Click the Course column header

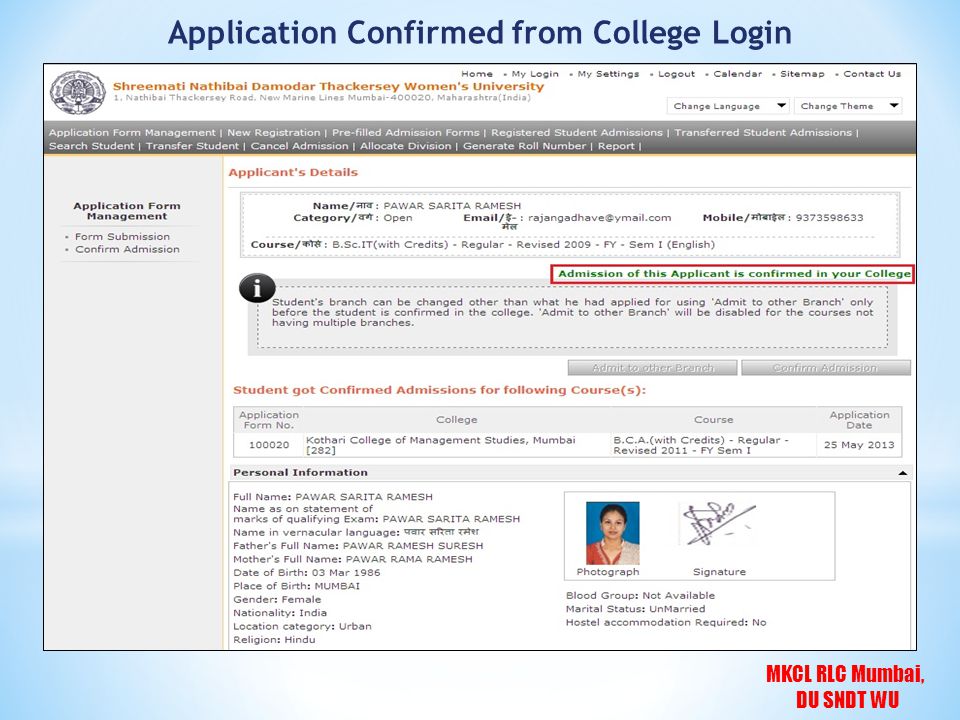point(713,420)
